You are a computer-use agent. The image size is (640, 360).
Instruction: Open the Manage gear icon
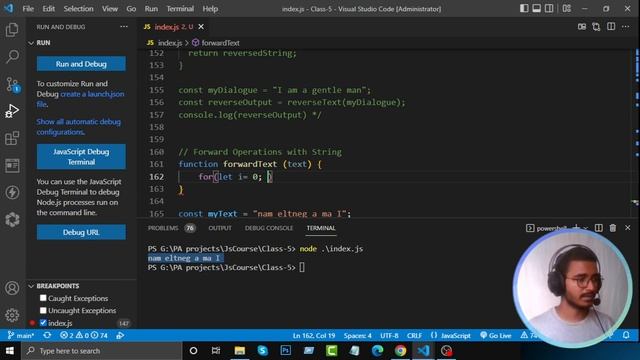[12, 315]
